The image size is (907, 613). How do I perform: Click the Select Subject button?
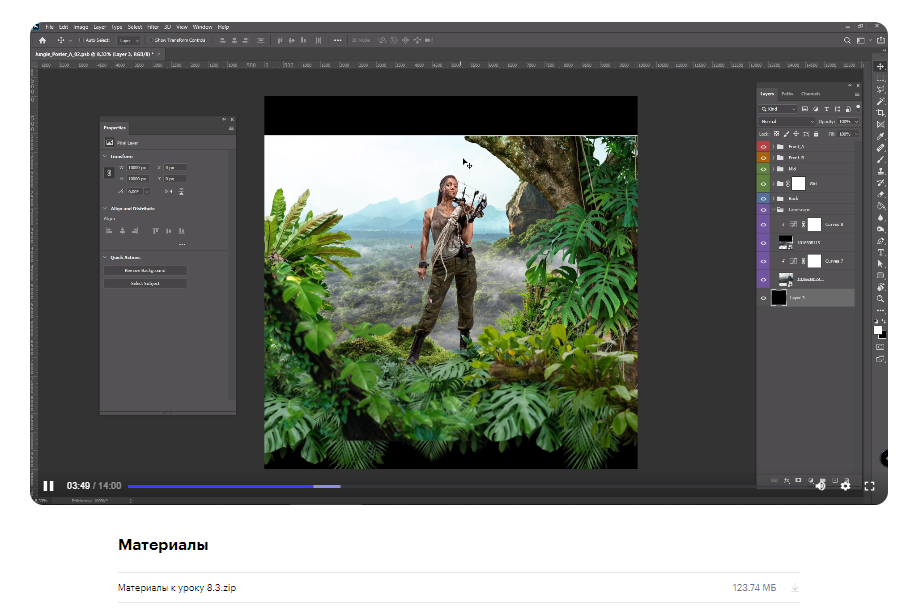pyautogui.click(x=145, y=284)
